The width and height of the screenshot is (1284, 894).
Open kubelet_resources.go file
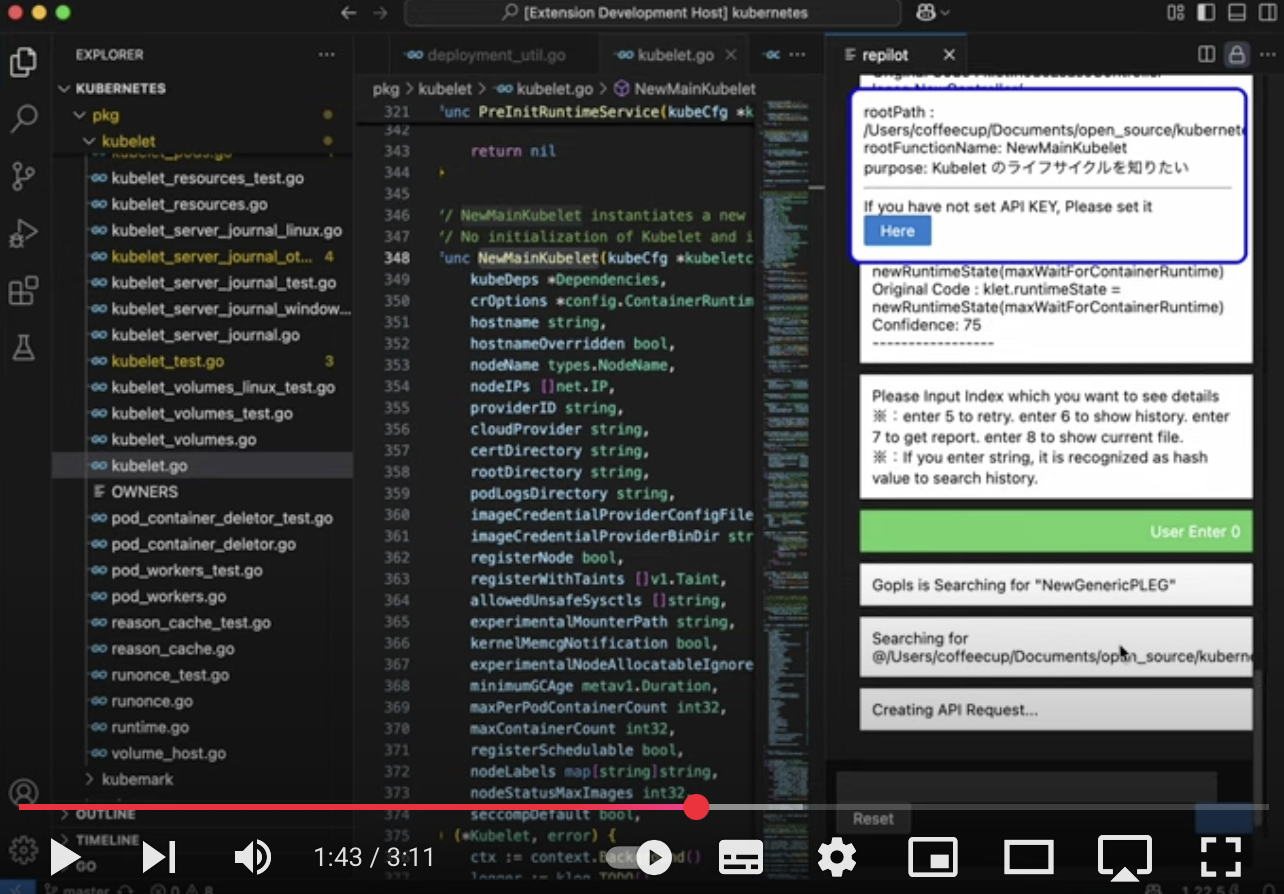(202, 204)
